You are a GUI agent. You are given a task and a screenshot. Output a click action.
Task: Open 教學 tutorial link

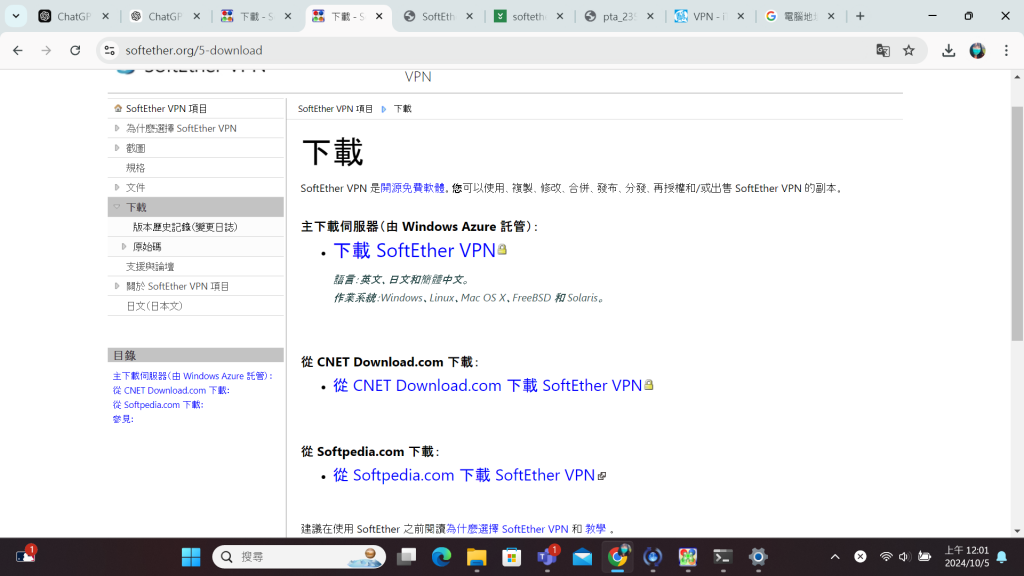(x=595, y=529)
